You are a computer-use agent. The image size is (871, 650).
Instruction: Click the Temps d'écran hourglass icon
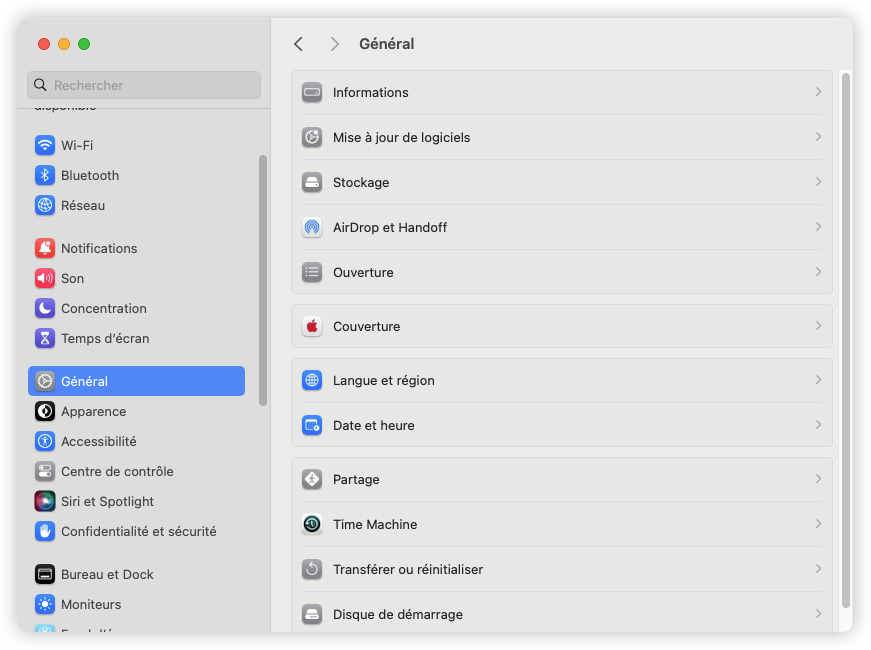point(45,338)
